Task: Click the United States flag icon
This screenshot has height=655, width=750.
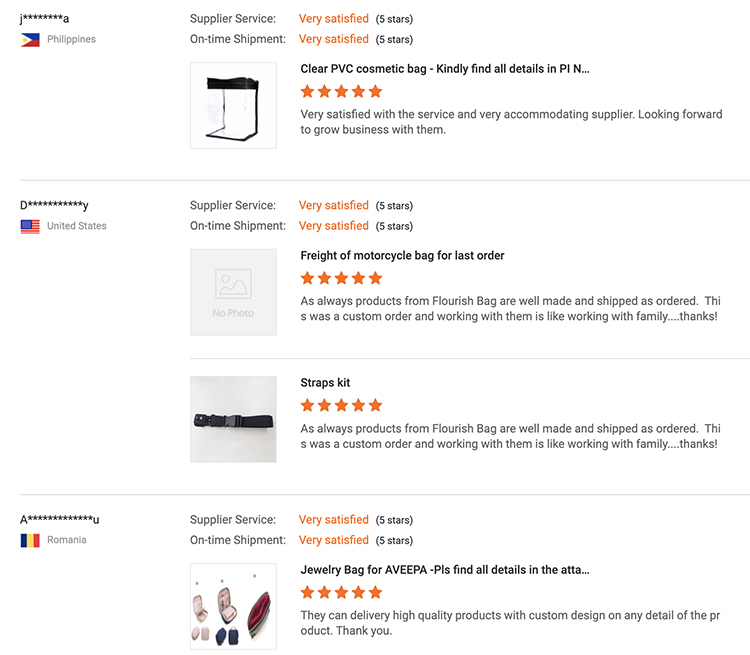Action: point(30,226)
